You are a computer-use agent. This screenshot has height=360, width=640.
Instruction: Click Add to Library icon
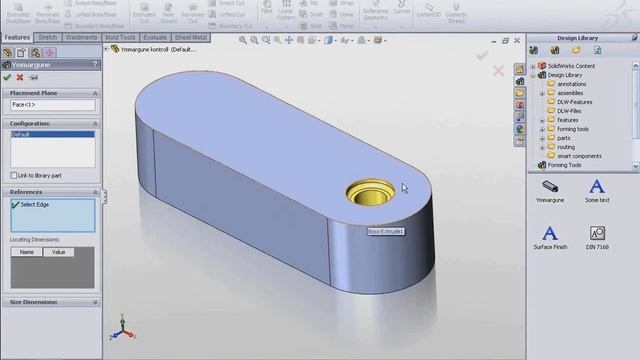[x=533, y=50]
